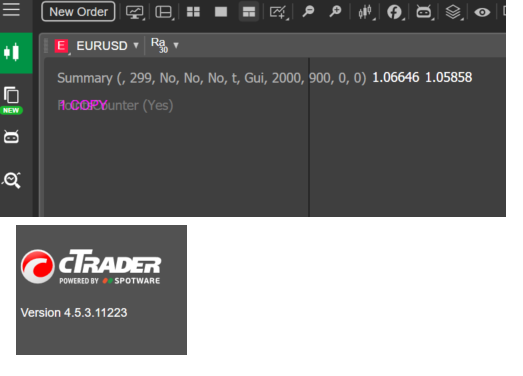Select the multi-chart grid layout

(193, 12)
